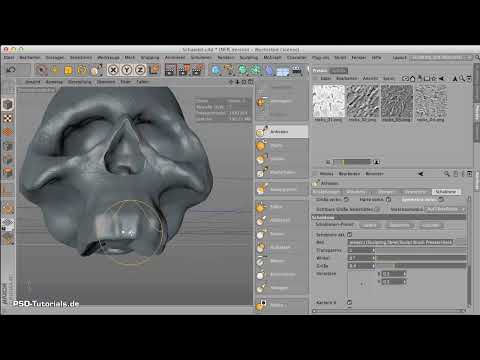
Task: Select the first white stencil thumbnail
Action: (328, 101)
